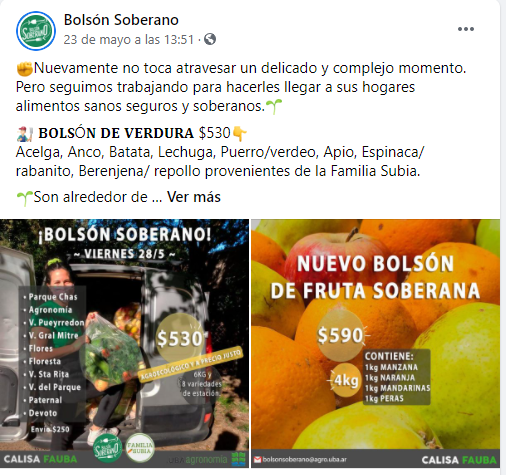Click the $530 price circle on flyer
This screenshot has height=475, width=506.
[x=180, y=338]
